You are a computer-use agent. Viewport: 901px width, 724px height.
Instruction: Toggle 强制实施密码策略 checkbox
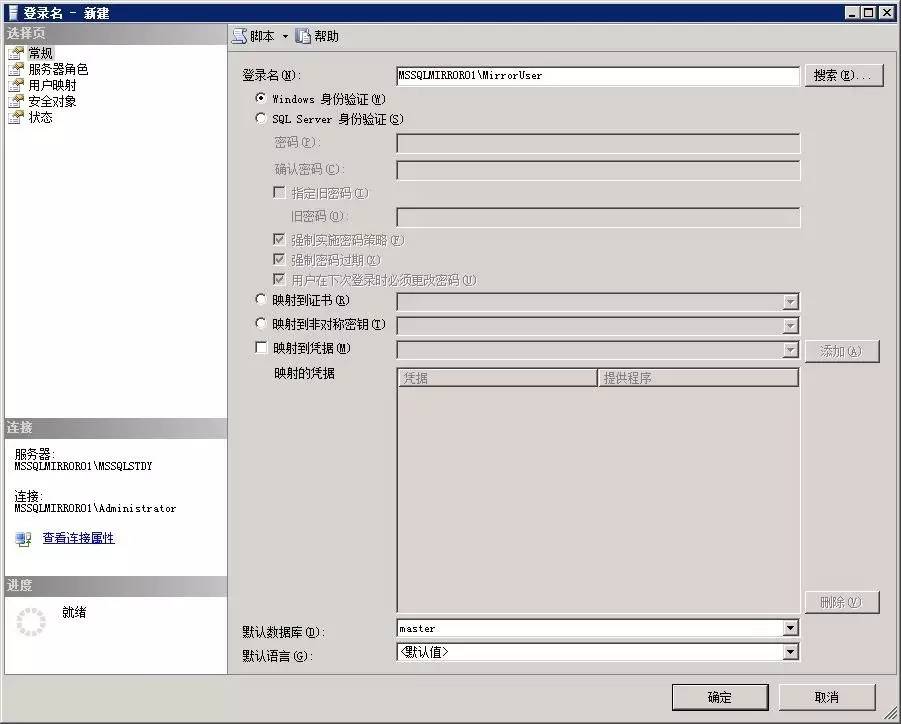[279, 239]
